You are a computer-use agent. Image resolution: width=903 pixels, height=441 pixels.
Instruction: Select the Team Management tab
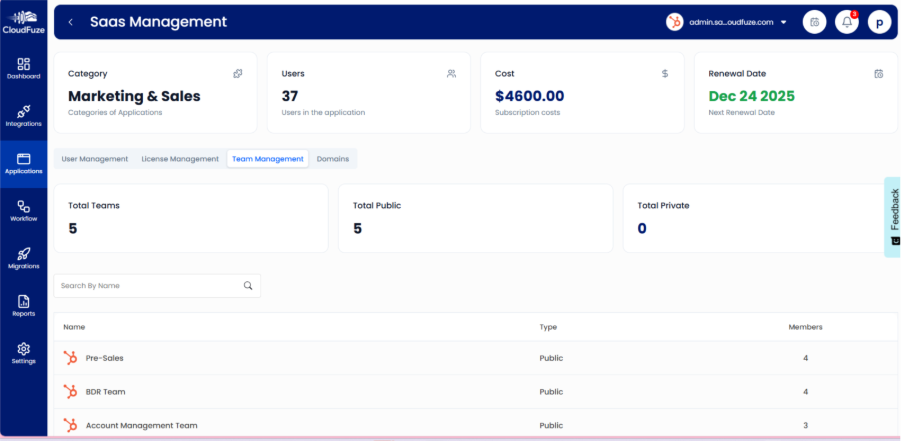[268, 159]
